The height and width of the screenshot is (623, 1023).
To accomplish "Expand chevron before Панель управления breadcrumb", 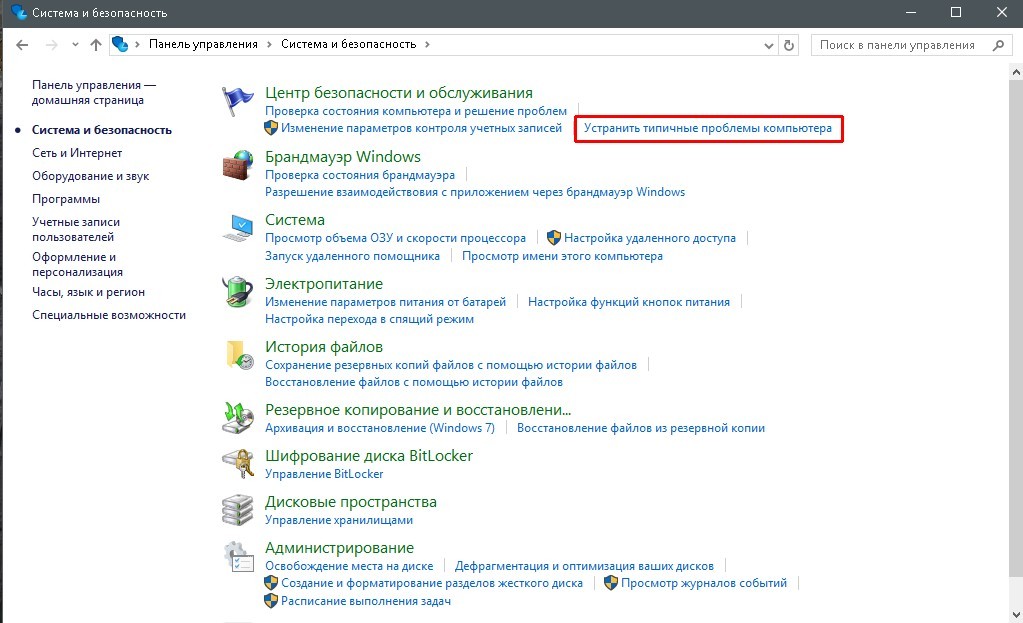I will [x=138, y=44].
